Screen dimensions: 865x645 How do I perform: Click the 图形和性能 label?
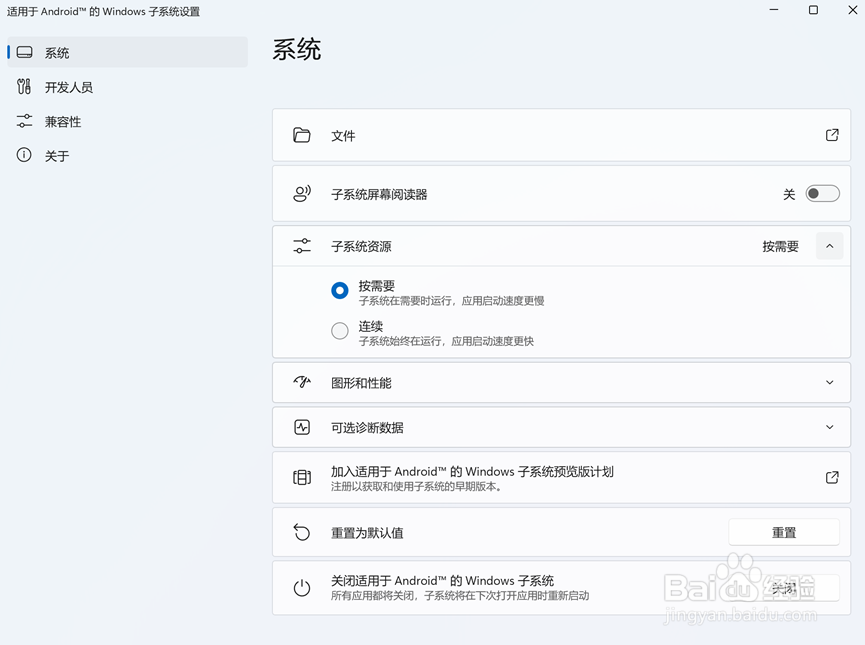361,383
